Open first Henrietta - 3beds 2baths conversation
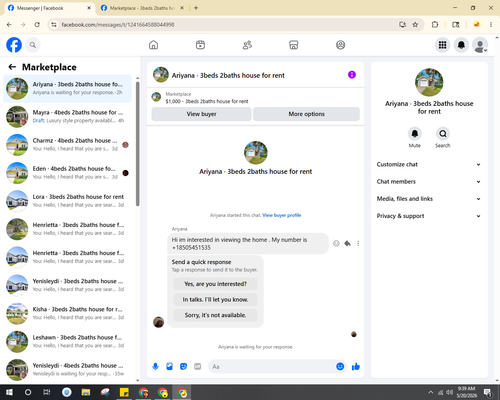Image resolution: width=500 pixels, height=400 pixels. click(68, 229)
